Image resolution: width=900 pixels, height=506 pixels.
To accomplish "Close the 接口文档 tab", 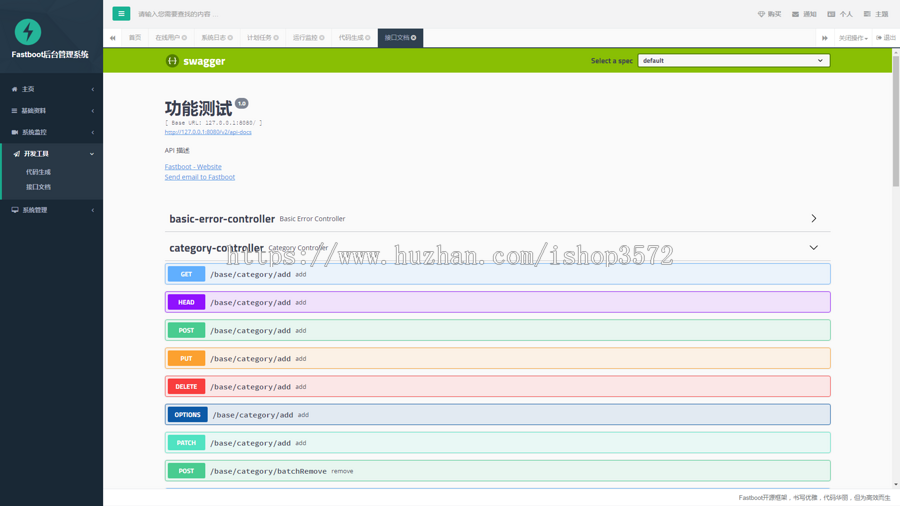I will click(413, 38).
